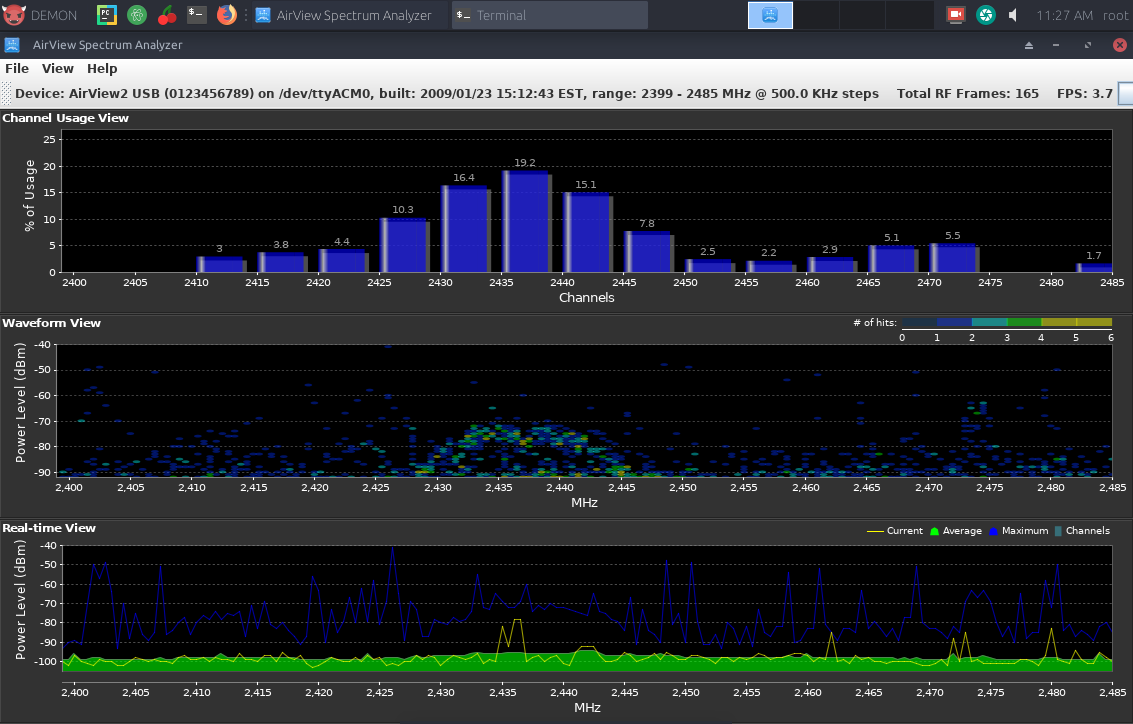Image resolution: width=1133 pixels, height=724 pixels.
Task: Maximize the AirView Spectrum Analyzer window
Action: pos(1087,46)
